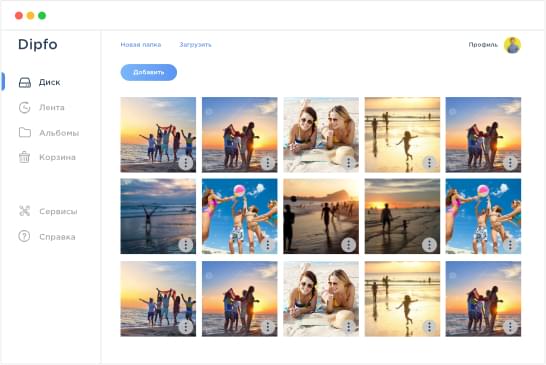546x365 pixels.
Task: Open three-dot menu on first sunset group photo
Action: coord(186,163)
